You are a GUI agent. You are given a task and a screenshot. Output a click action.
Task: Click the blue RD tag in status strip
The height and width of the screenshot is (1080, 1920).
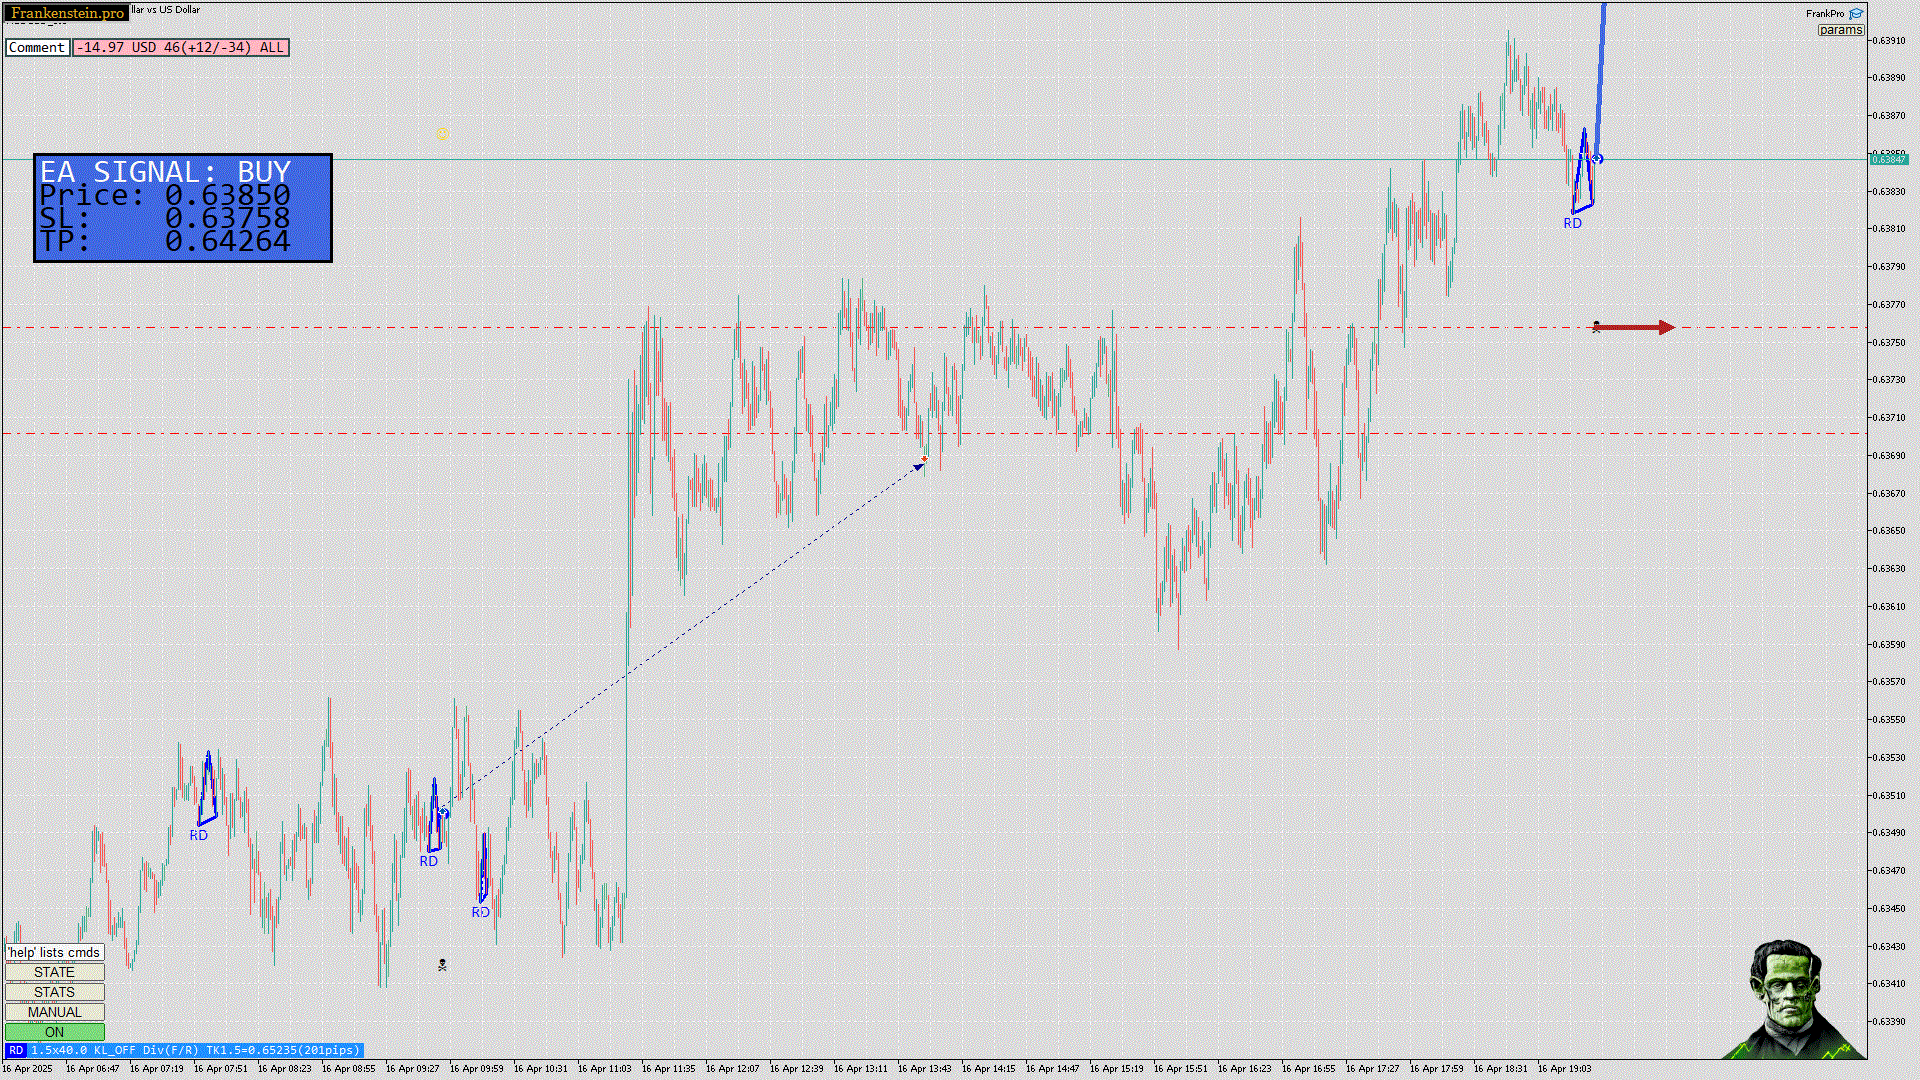16,1050
